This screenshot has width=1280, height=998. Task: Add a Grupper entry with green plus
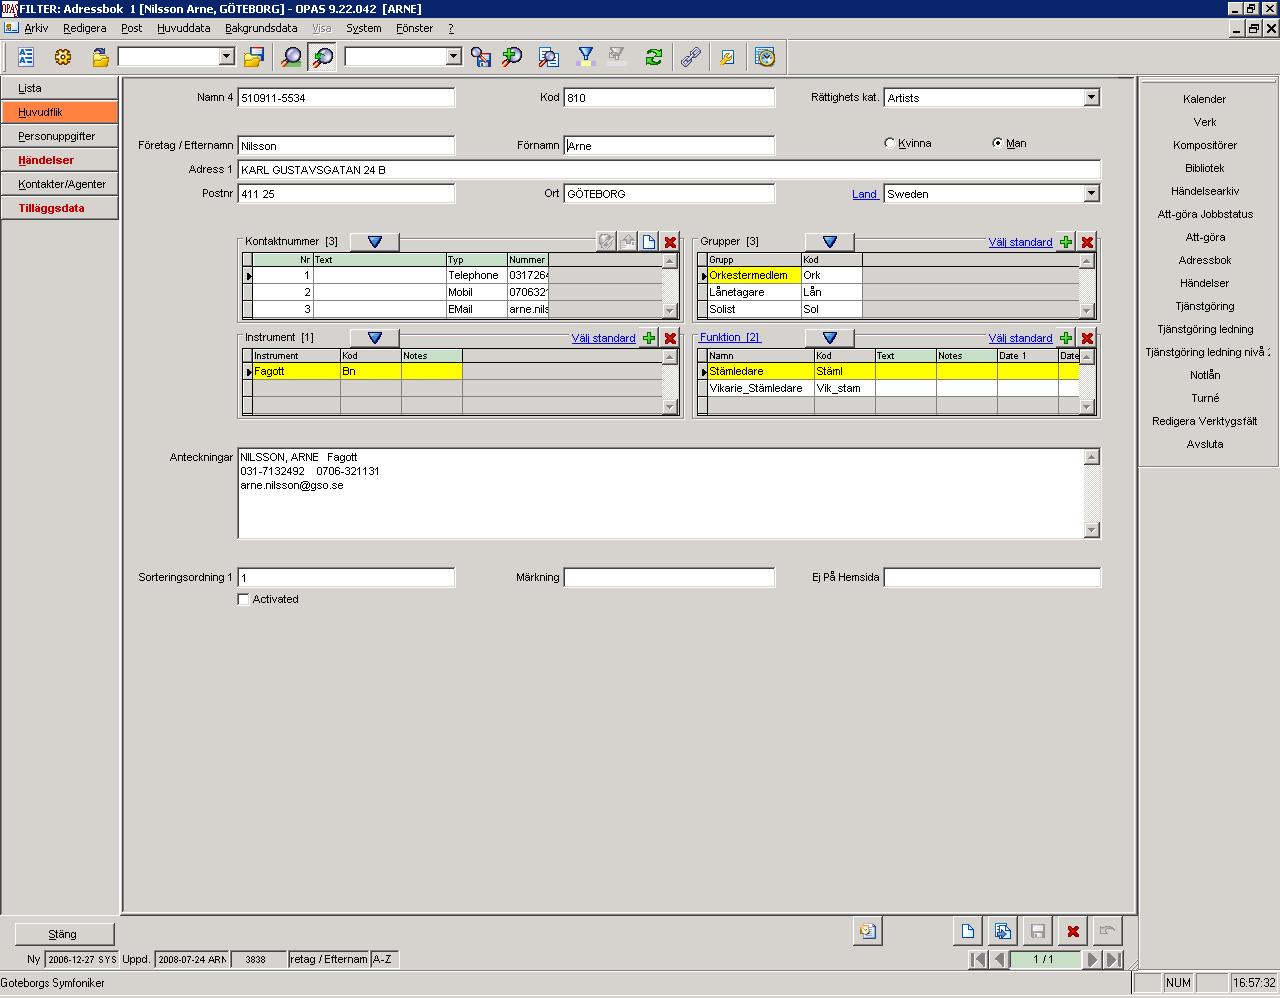1066,242
